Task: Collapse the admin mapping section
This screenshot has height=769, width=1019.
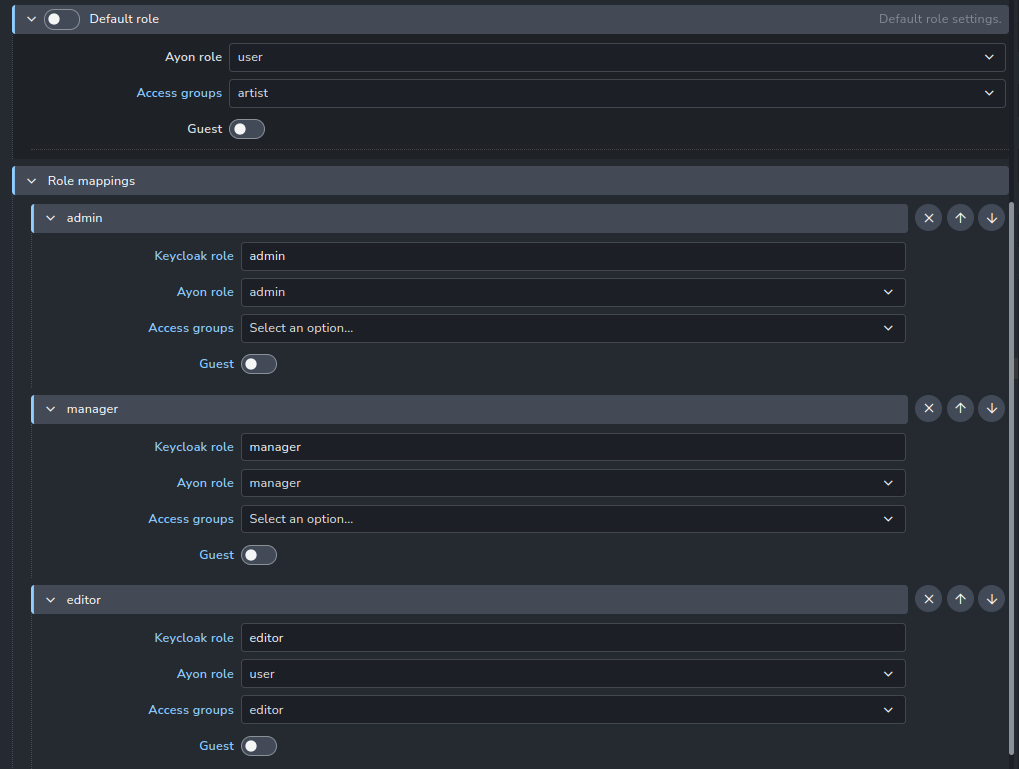Action: coord(50,217)
